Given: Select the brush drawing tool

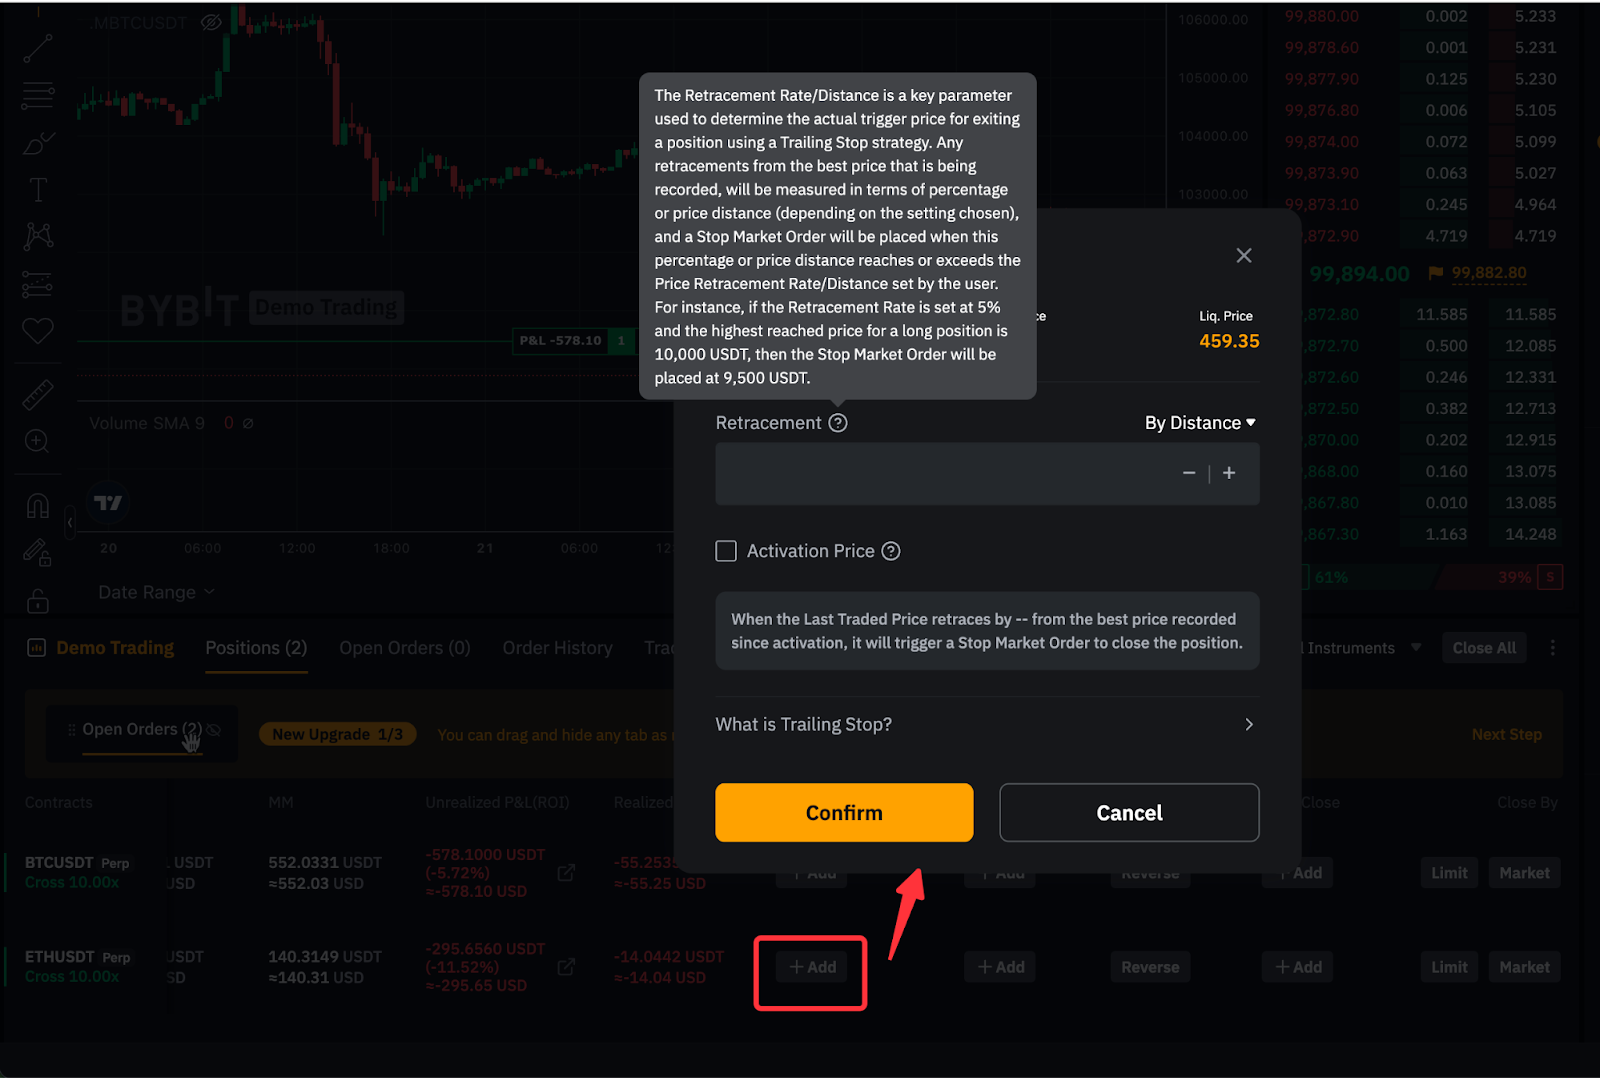Looking at the screenshot, I should pyautogui.click(x=38, y=144).
